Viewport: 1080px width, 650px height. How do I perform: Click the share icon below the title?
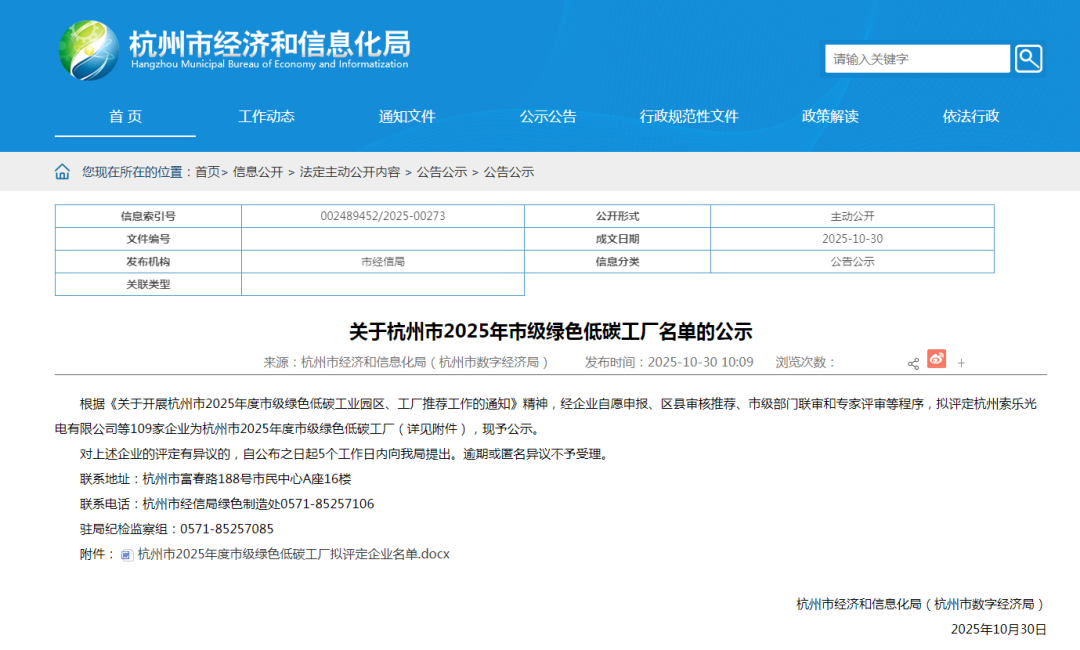913,363
